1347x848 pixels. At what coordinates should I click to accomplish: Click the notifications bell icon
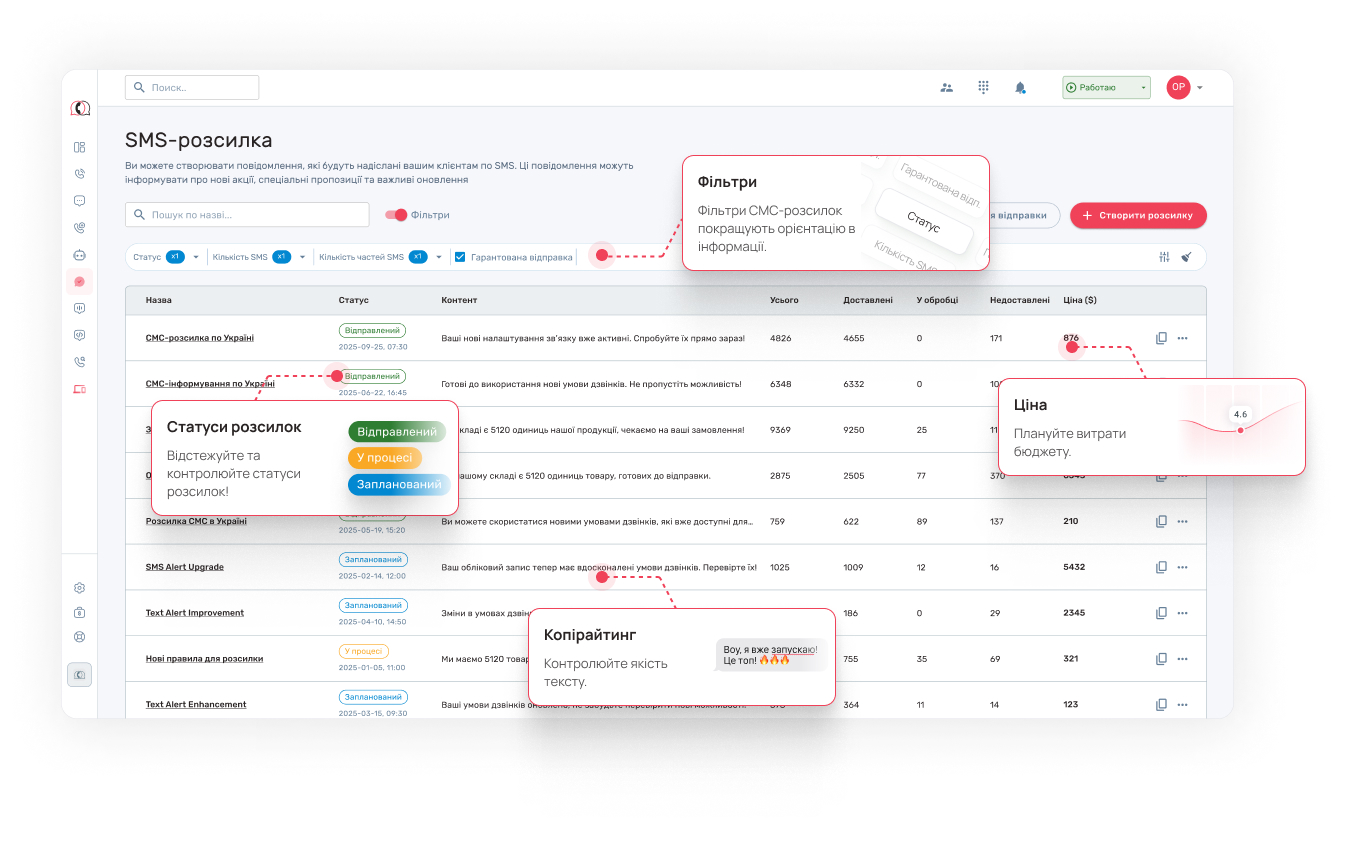[x=1020, y=88]
